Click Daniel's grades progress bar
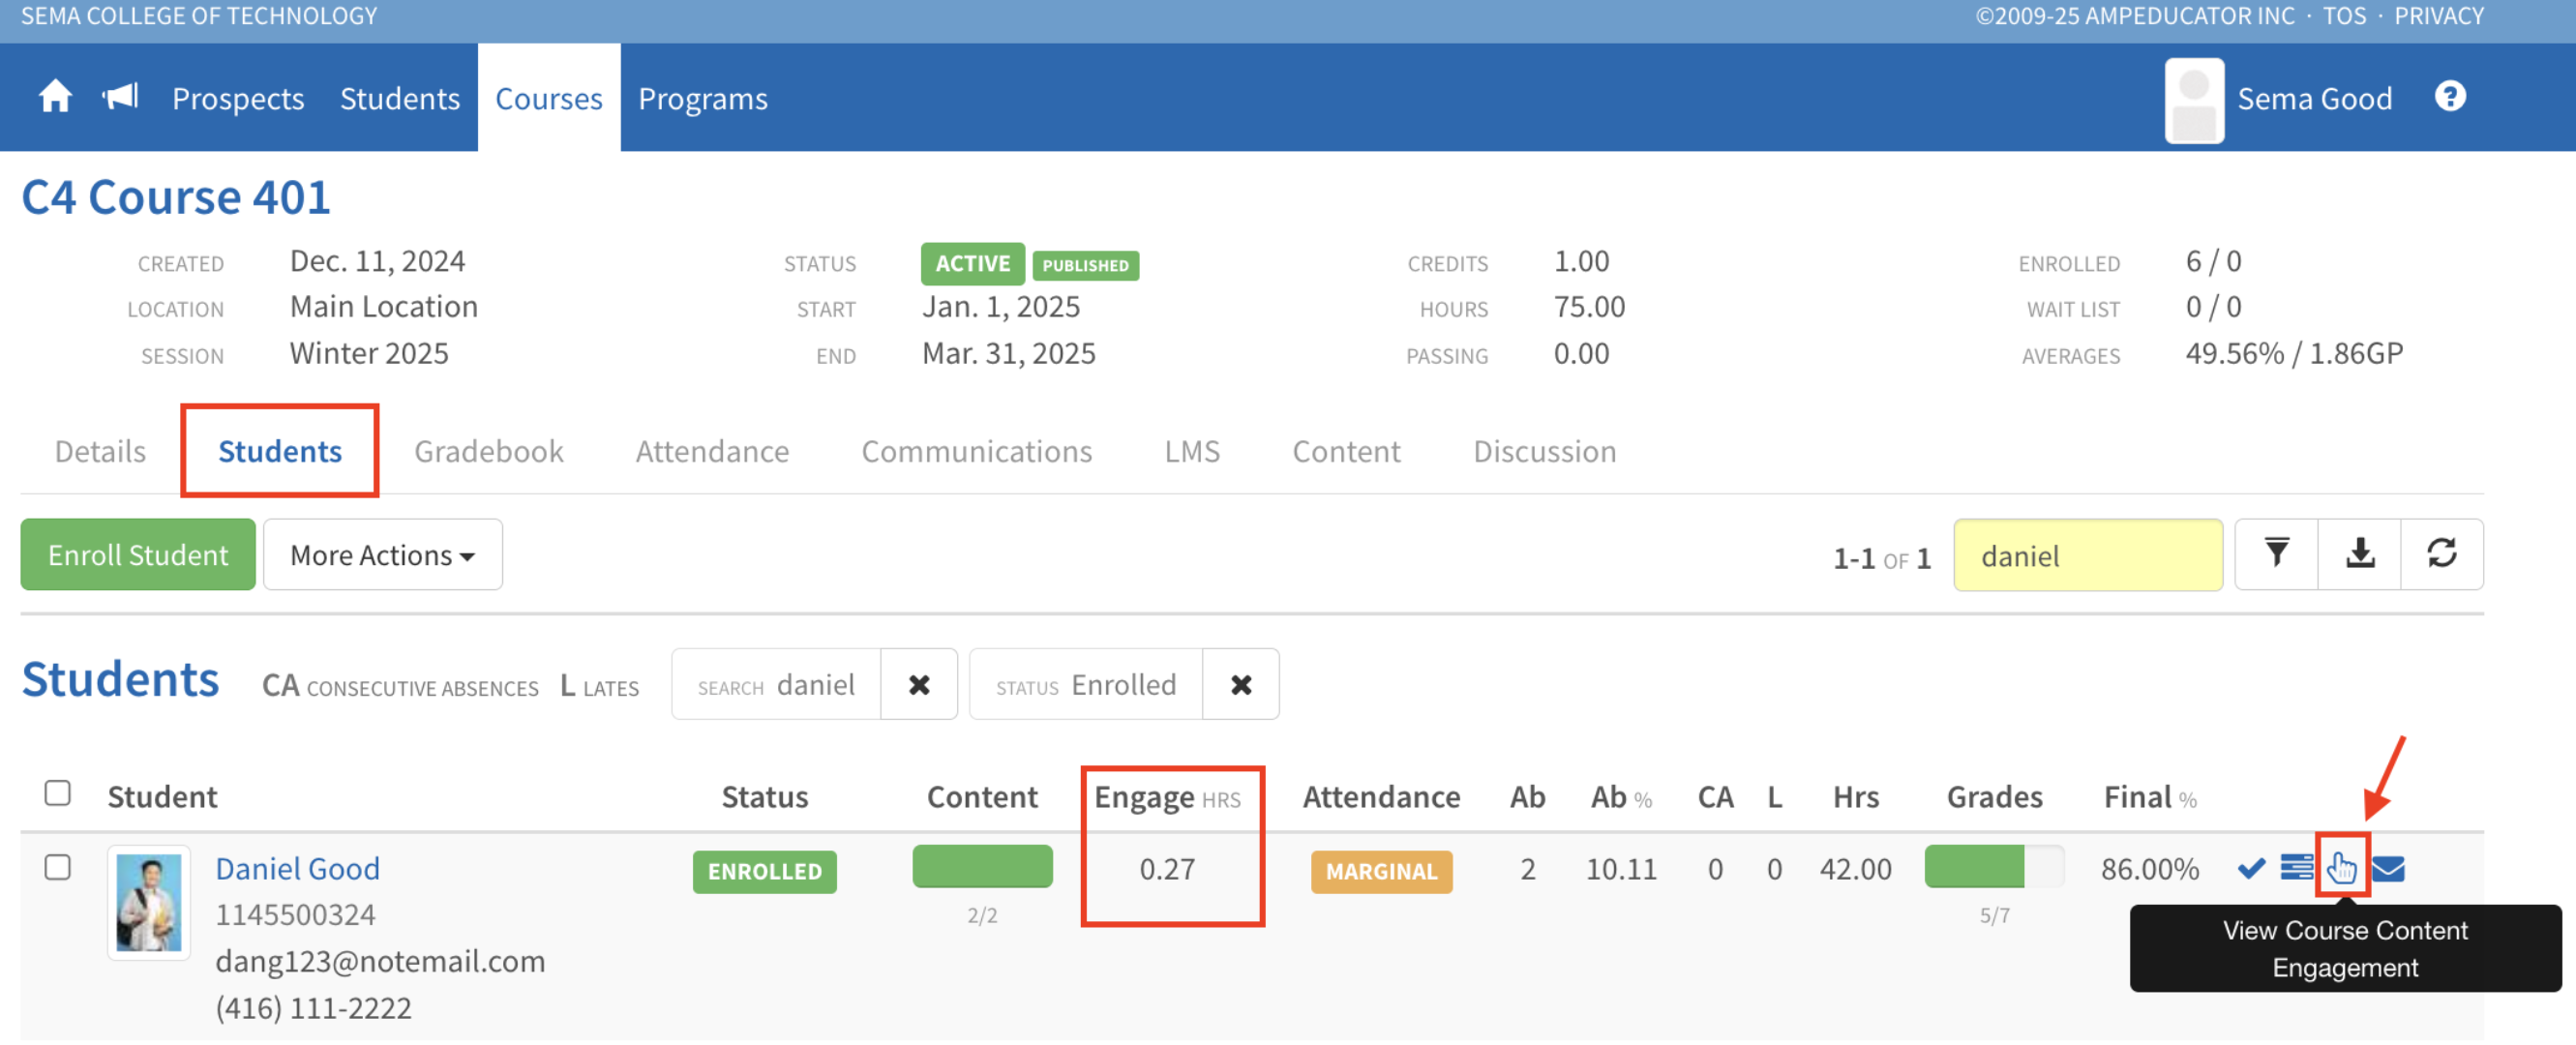This screenshot has width=2576, height=1045. coord(1993,867)
